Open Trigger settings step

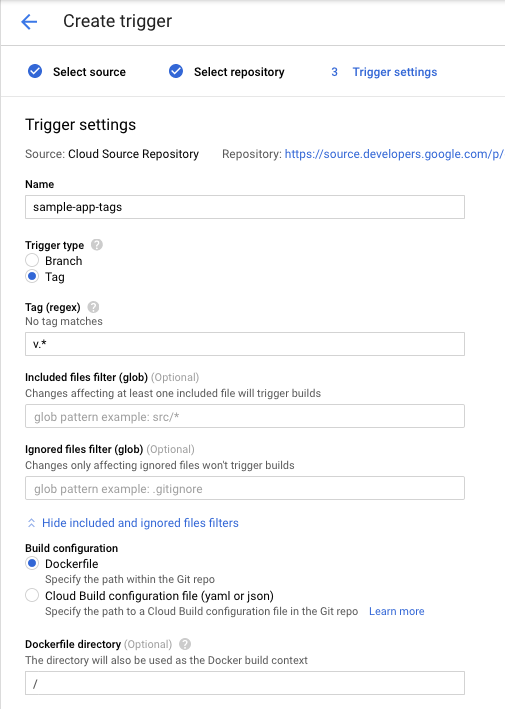point(395,72)
